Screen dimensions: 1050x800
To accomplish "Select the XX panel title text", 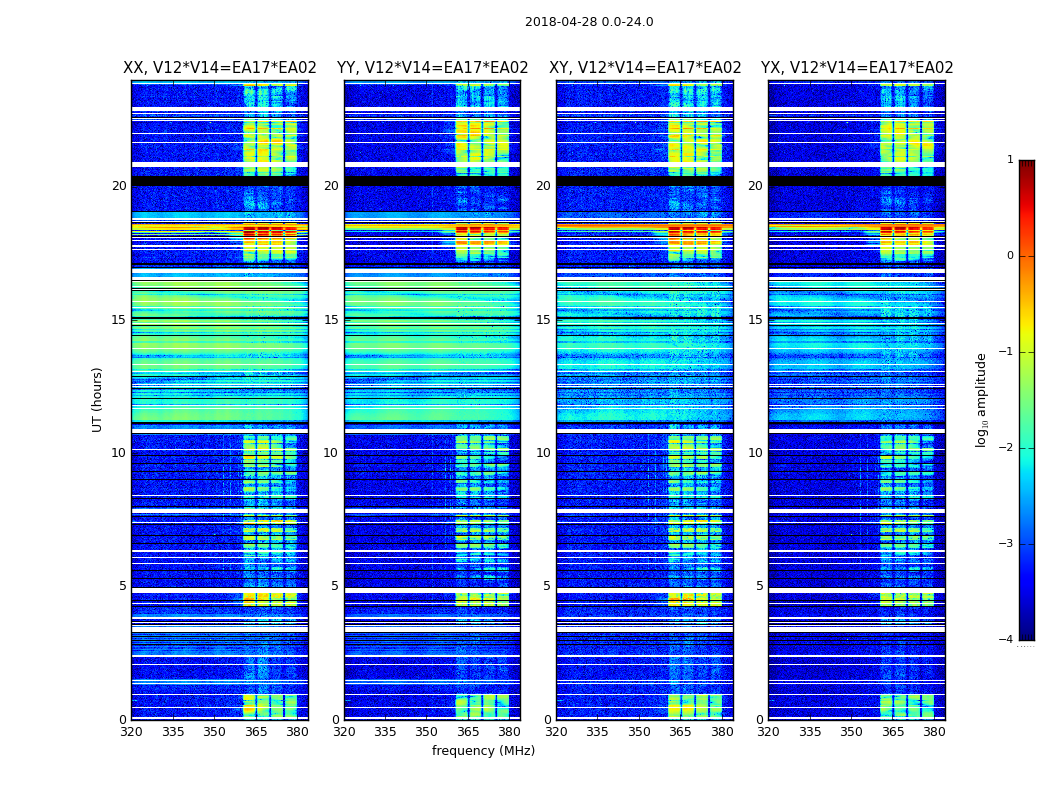I will 219,68.
